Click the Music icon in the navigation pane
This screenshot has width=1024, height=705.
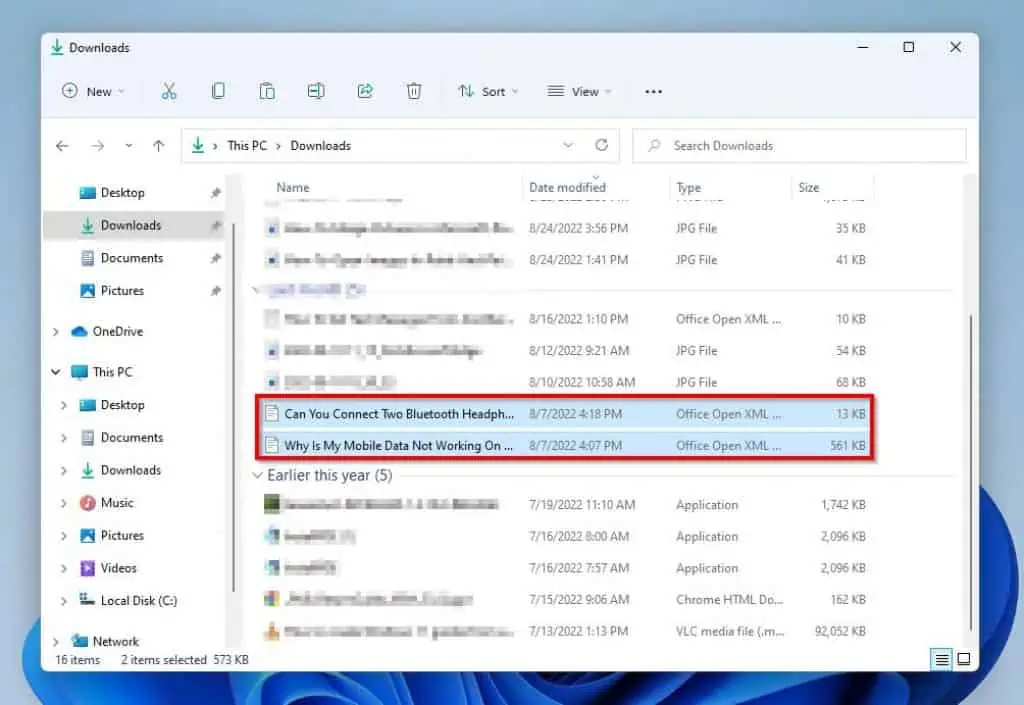tap(88, 503)
